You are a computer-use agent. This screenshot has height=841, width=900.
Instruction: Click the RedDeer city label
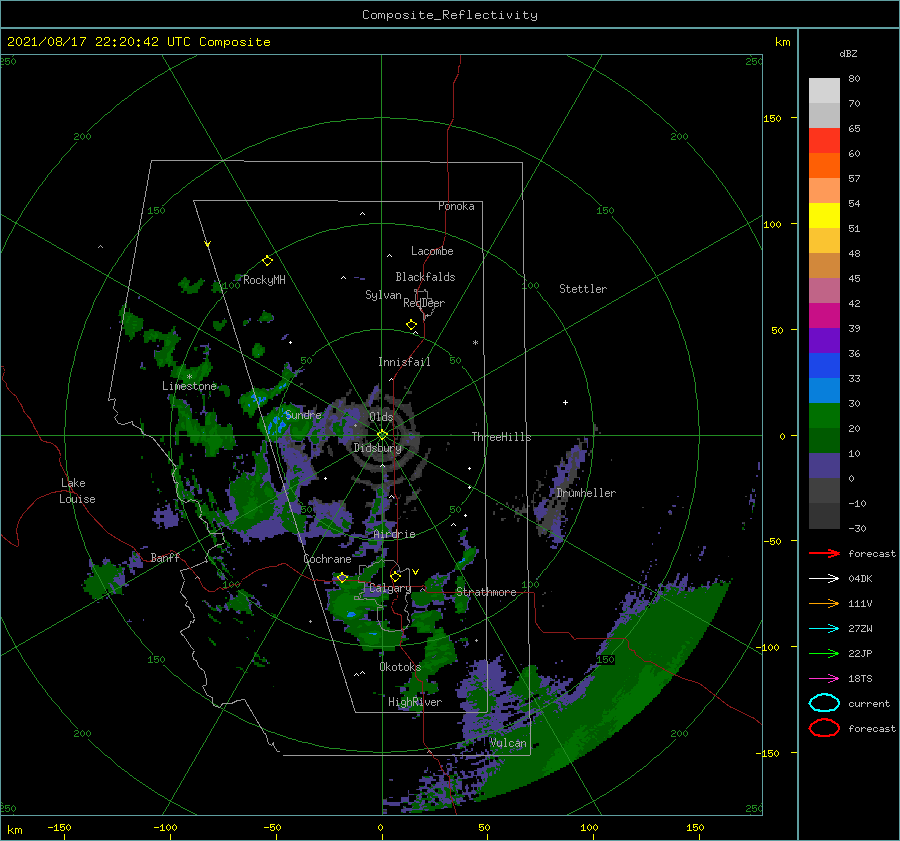coord(424,303)
